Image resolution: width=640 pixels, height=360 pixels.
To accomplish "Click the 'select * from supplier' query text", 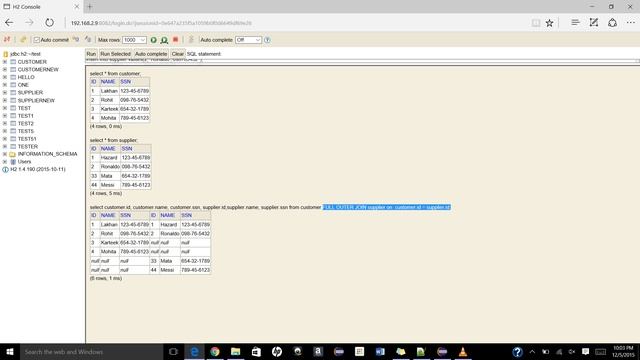I will pyautogui.click(x=113, y=140).
